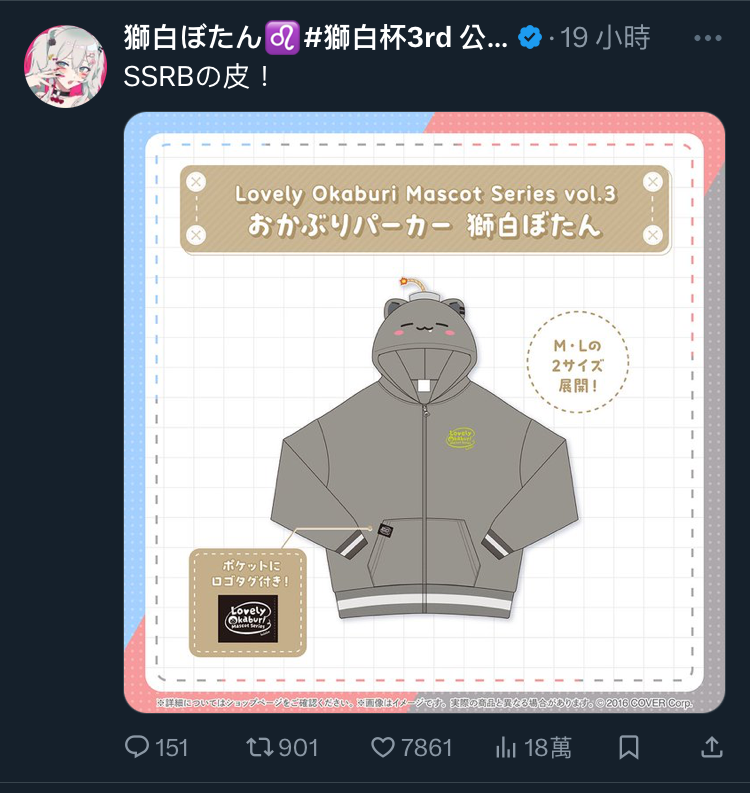Click the Leo zodiac emoji in name
This screenshot has width=750, height=793.
point(282,38)
